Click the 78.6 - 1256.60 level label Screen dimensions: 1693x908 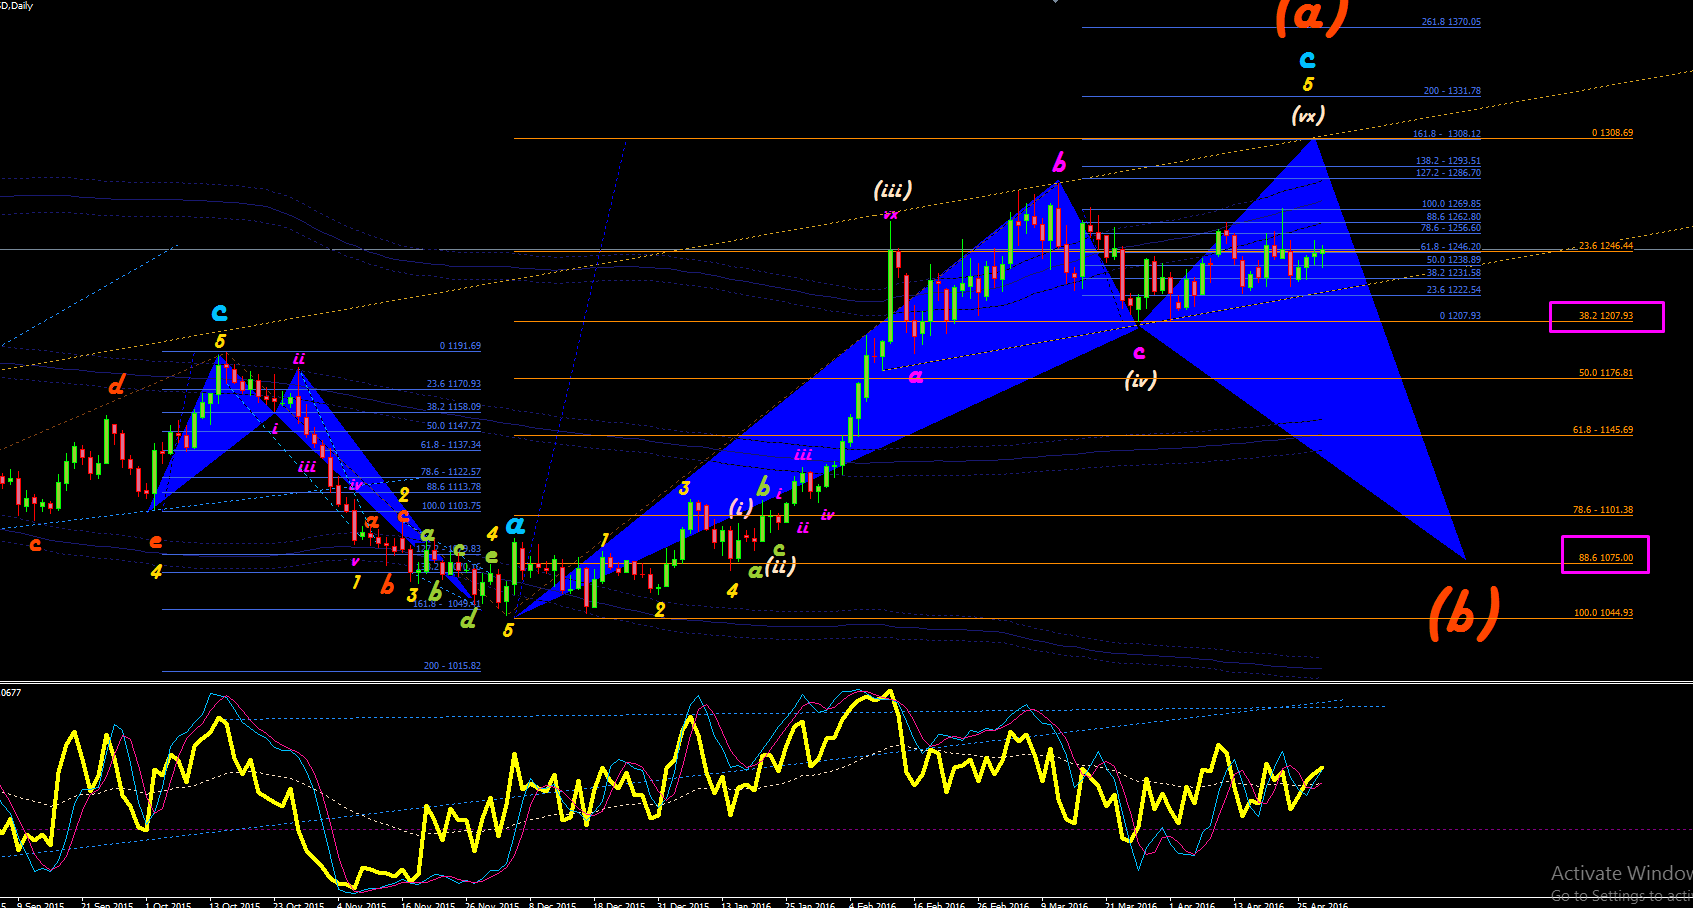pos(1451,228)
